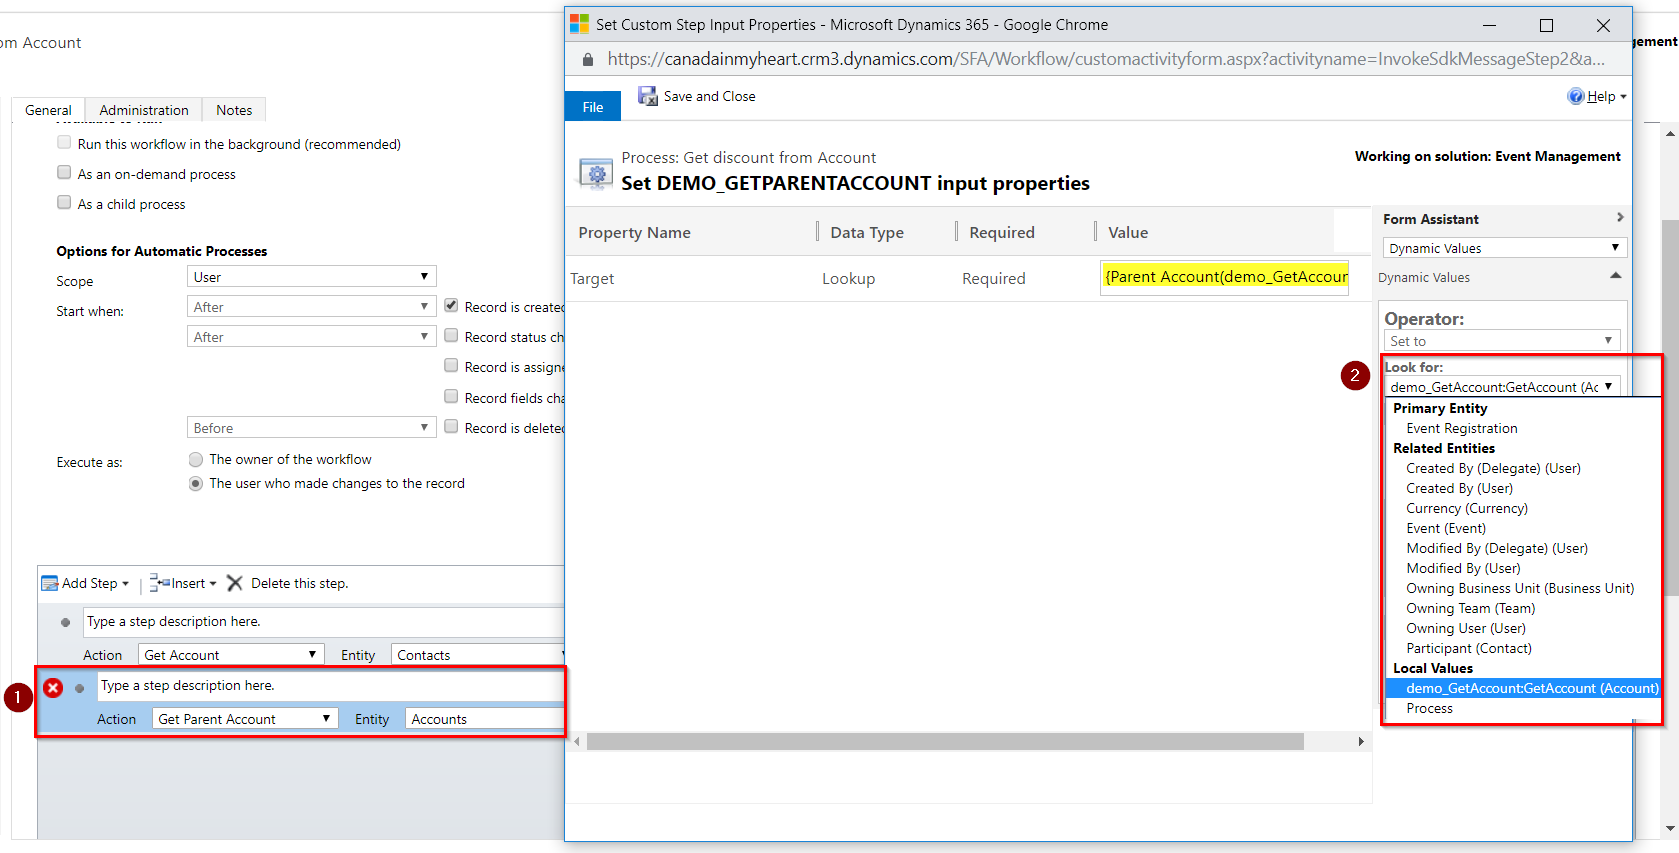The height and width of the screenshot is (853, 1679).
Task: Select Participant (Contact) from the list
Action: click(x=1468, y=648)
